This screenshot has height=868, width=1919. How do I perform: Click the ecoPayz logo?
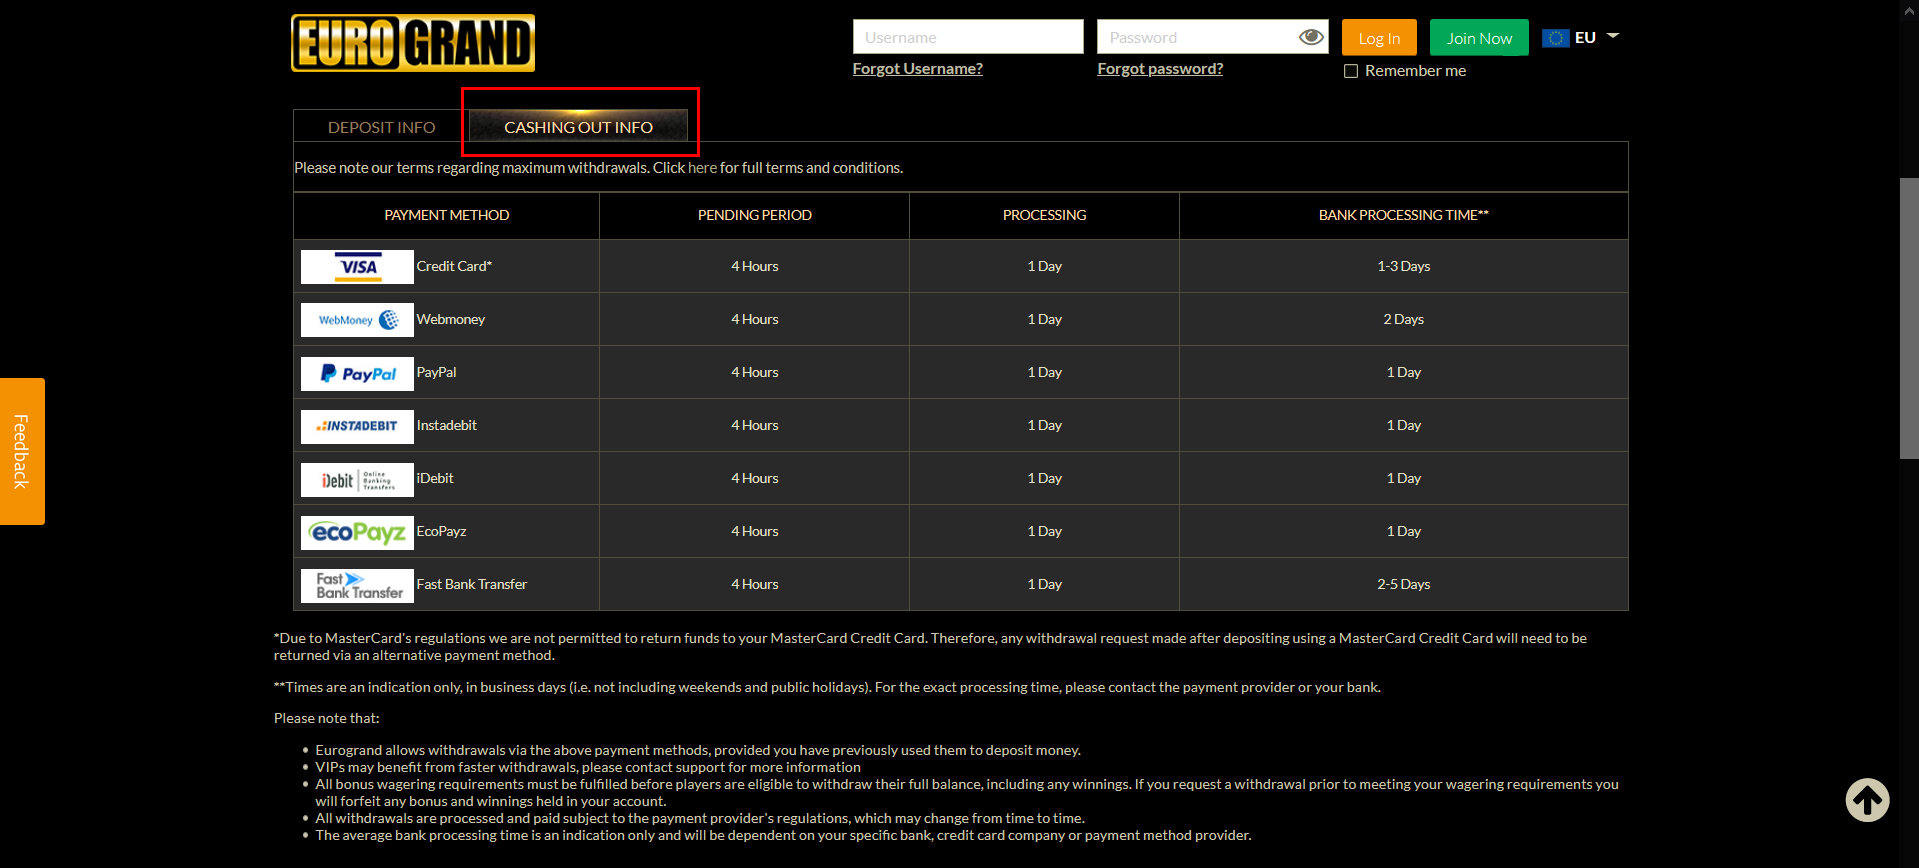[x=357, y=532]
